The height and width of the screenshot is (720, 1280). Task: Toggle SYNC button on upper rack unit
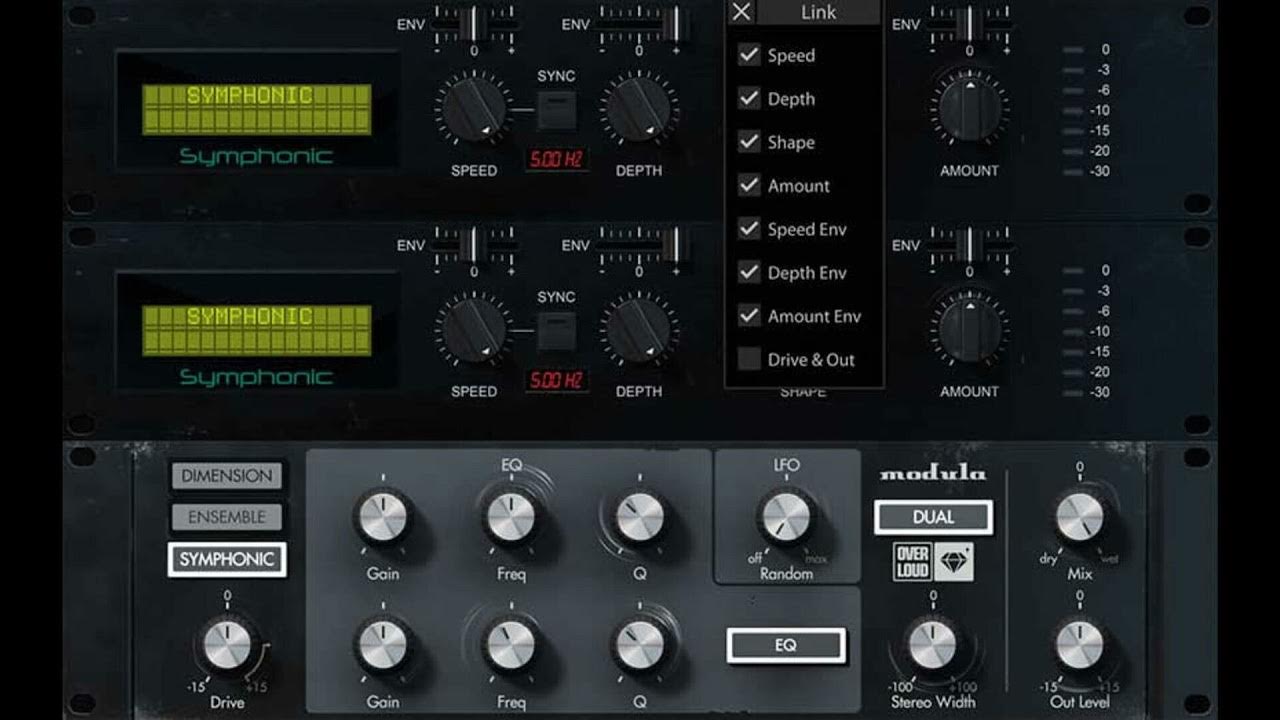556,110
